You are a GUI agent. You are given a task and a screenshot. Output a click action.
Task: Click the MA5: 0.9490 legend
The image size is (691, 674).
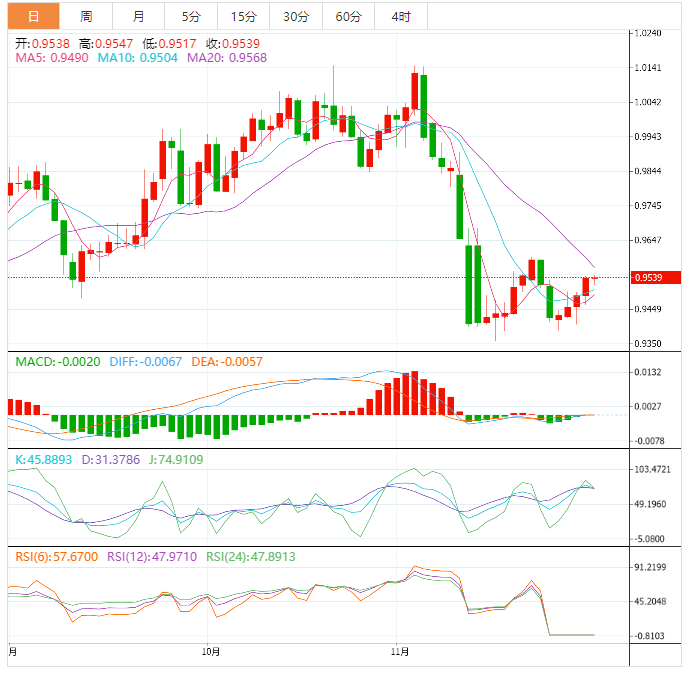[52, 58]
